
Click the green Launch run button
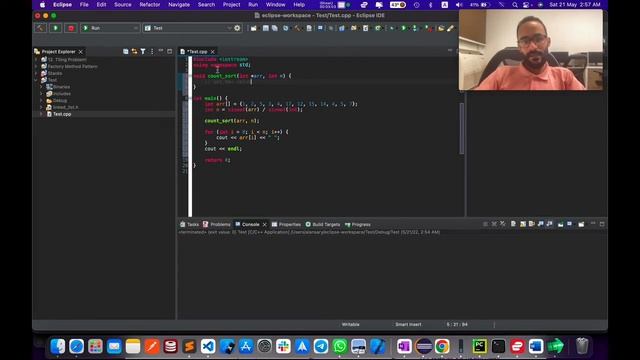(55, 28)
